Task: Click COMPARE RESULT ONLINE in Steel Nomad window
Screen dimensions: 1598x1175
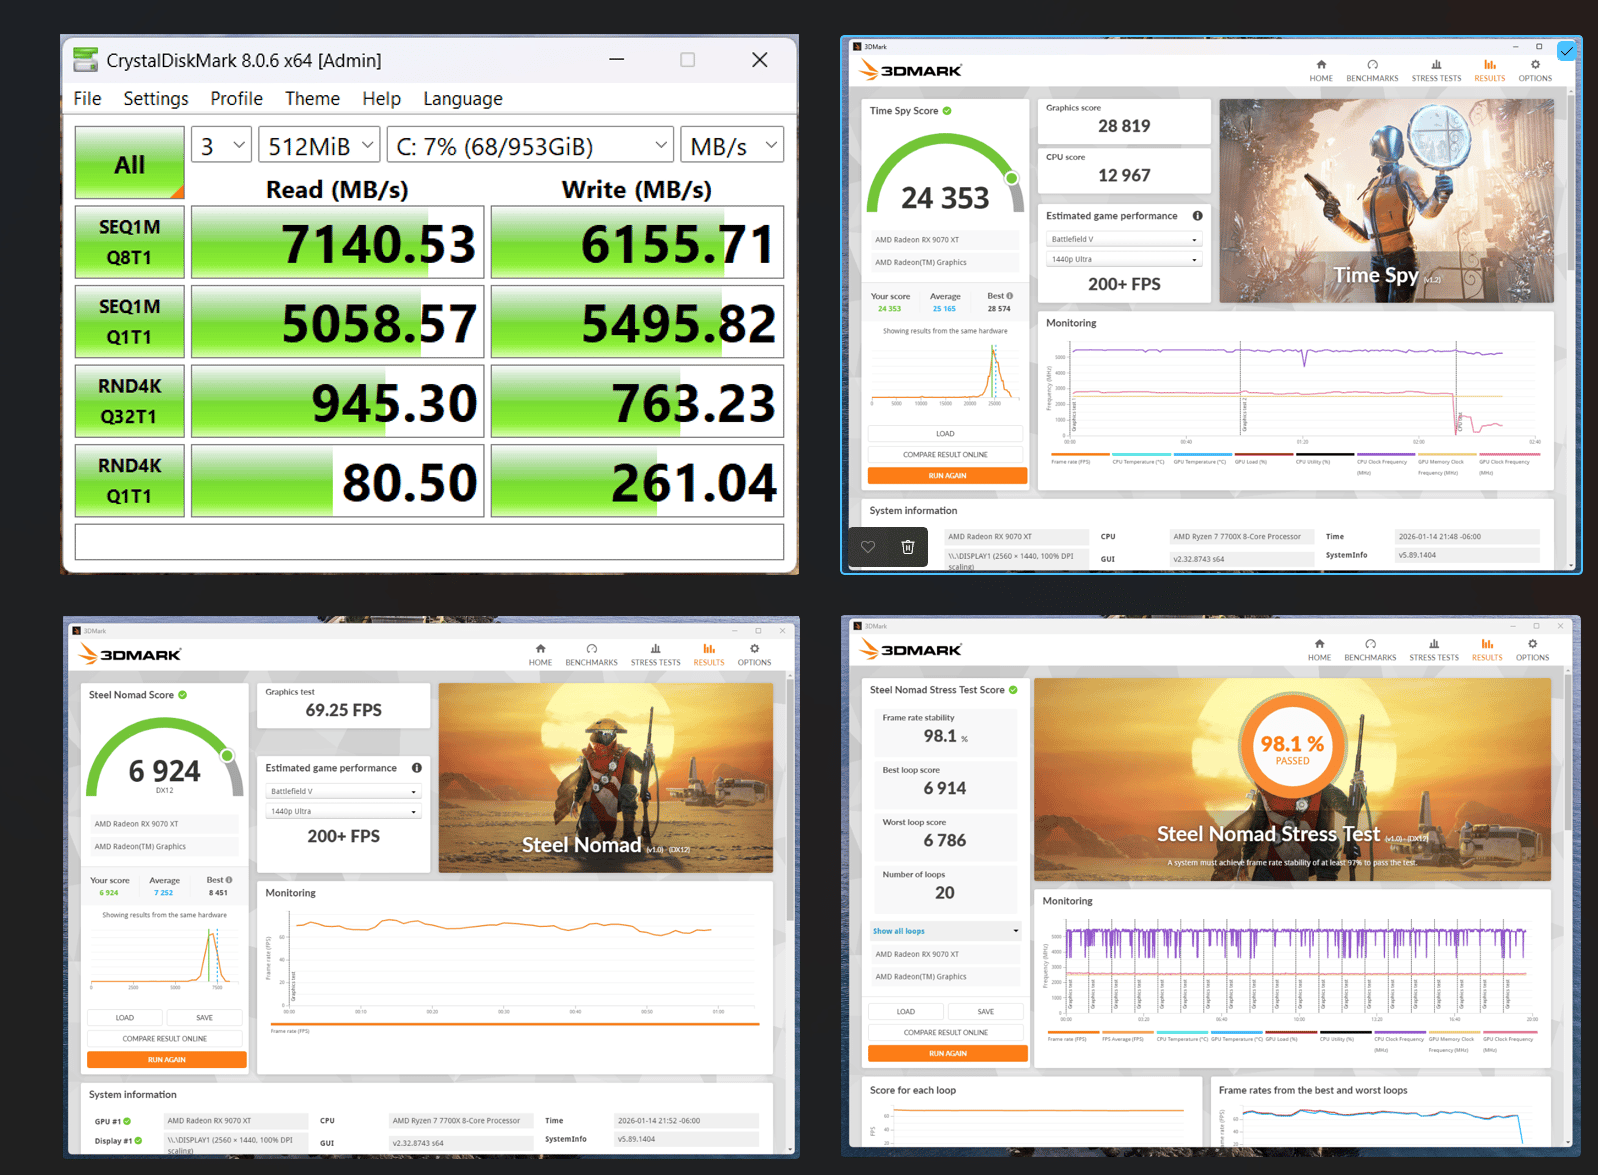Action: pos(165,1038)
